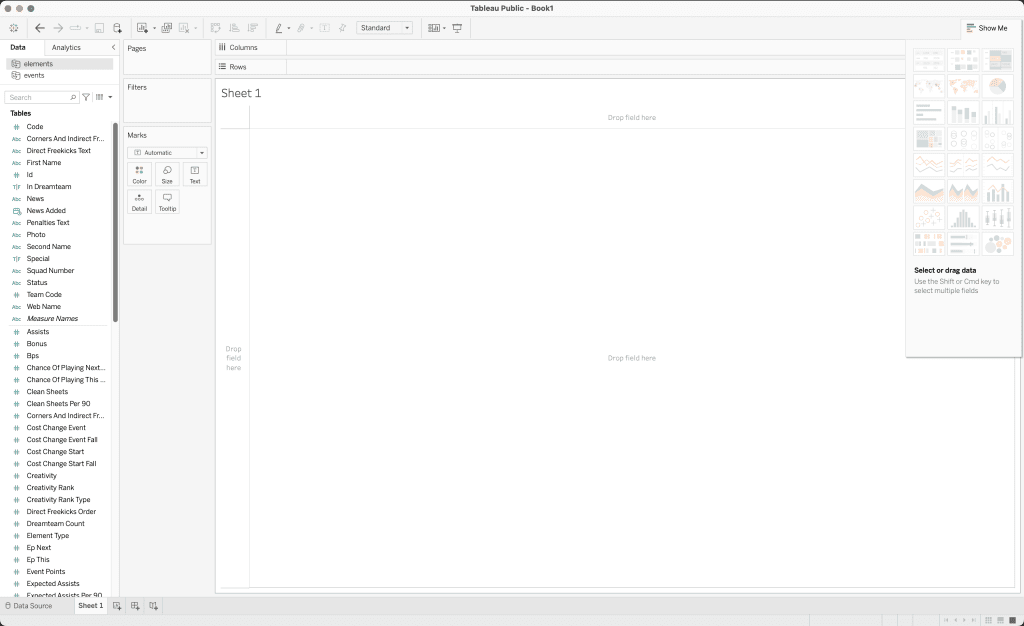
Task: Select the packed bubbles chart in Show Me
Action: click(x=997, y=244)
